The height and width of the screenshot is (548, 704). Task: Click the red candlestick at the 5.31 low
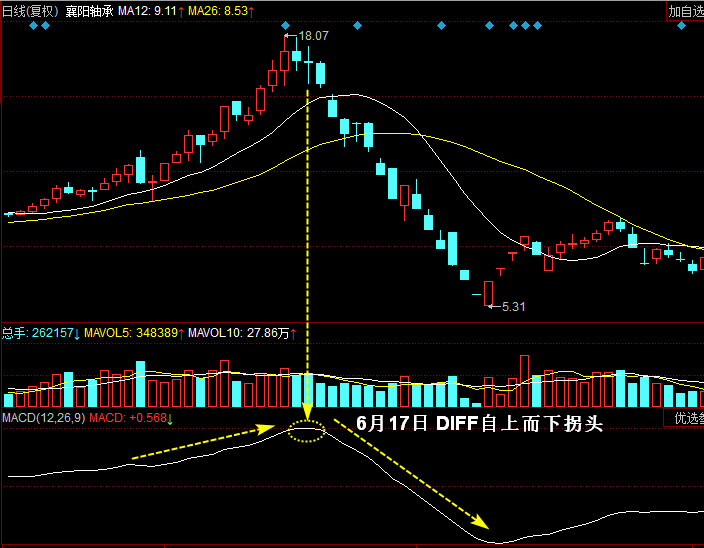[488, 292]
